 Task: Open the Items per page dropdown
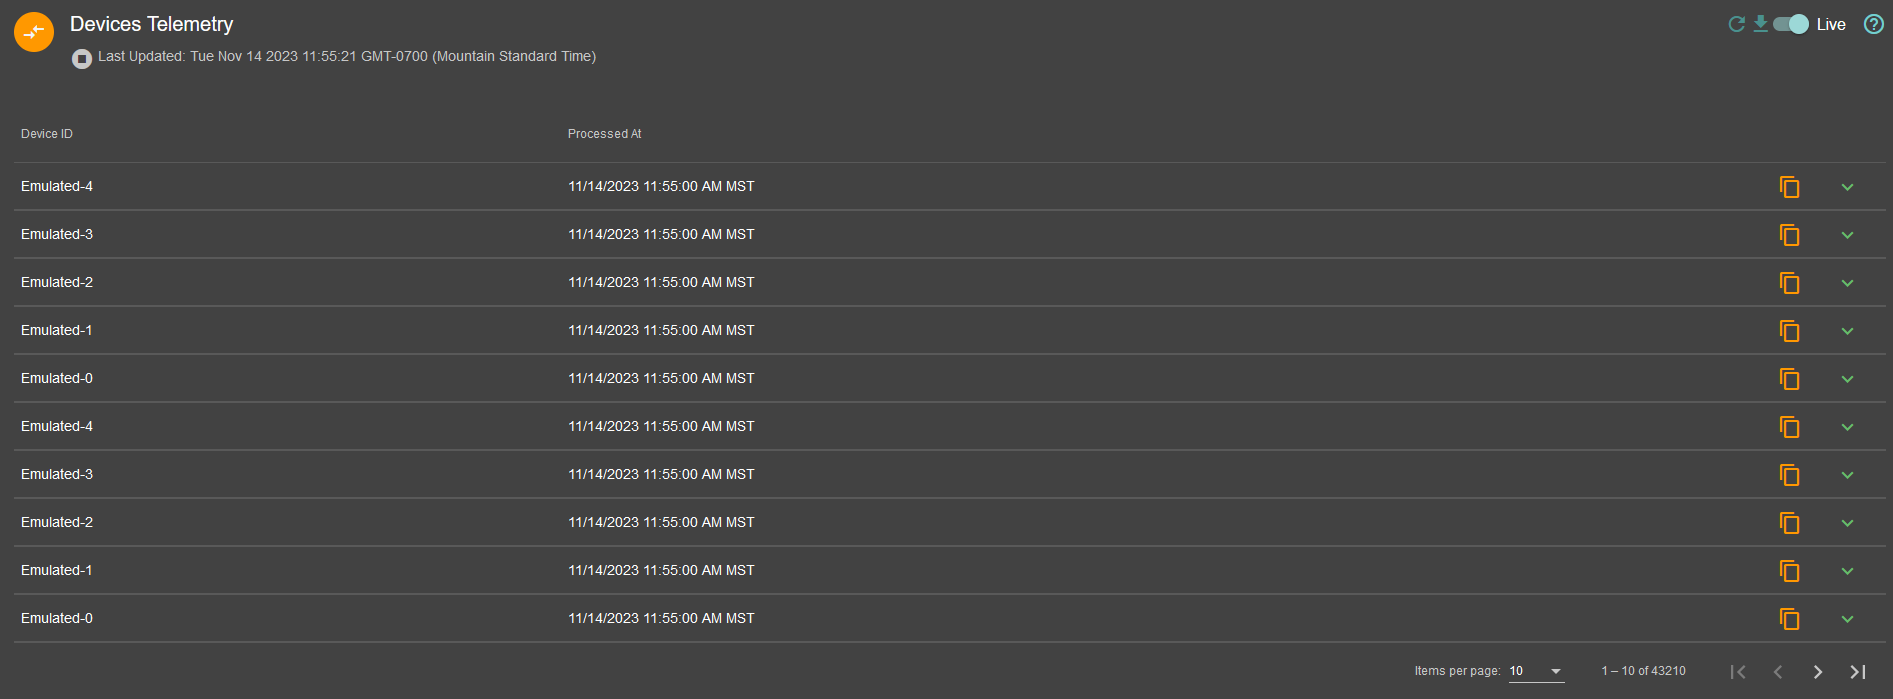point(1536,671)
